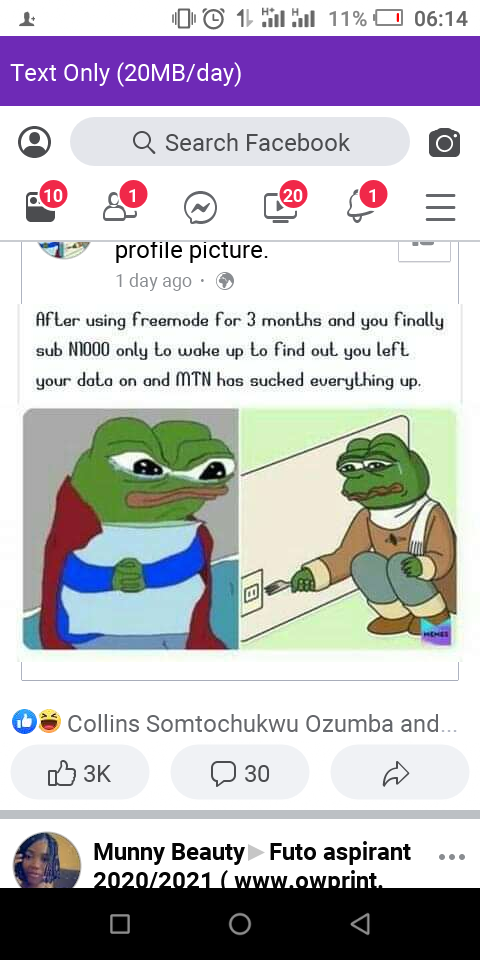Tap the share arrow button
The height and width of the screenshot is (960, 480).
pyautogui.click(x=400, y=773)
